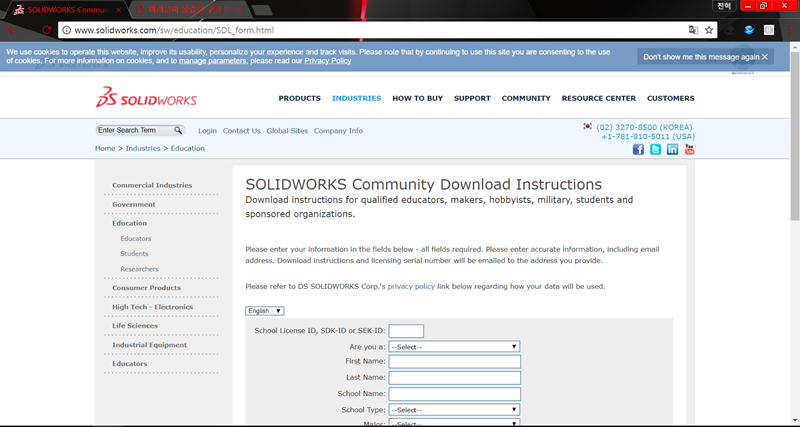The image size is (800, 427).
Task: Click the USA phone number link
Action: tap(648, 137)
